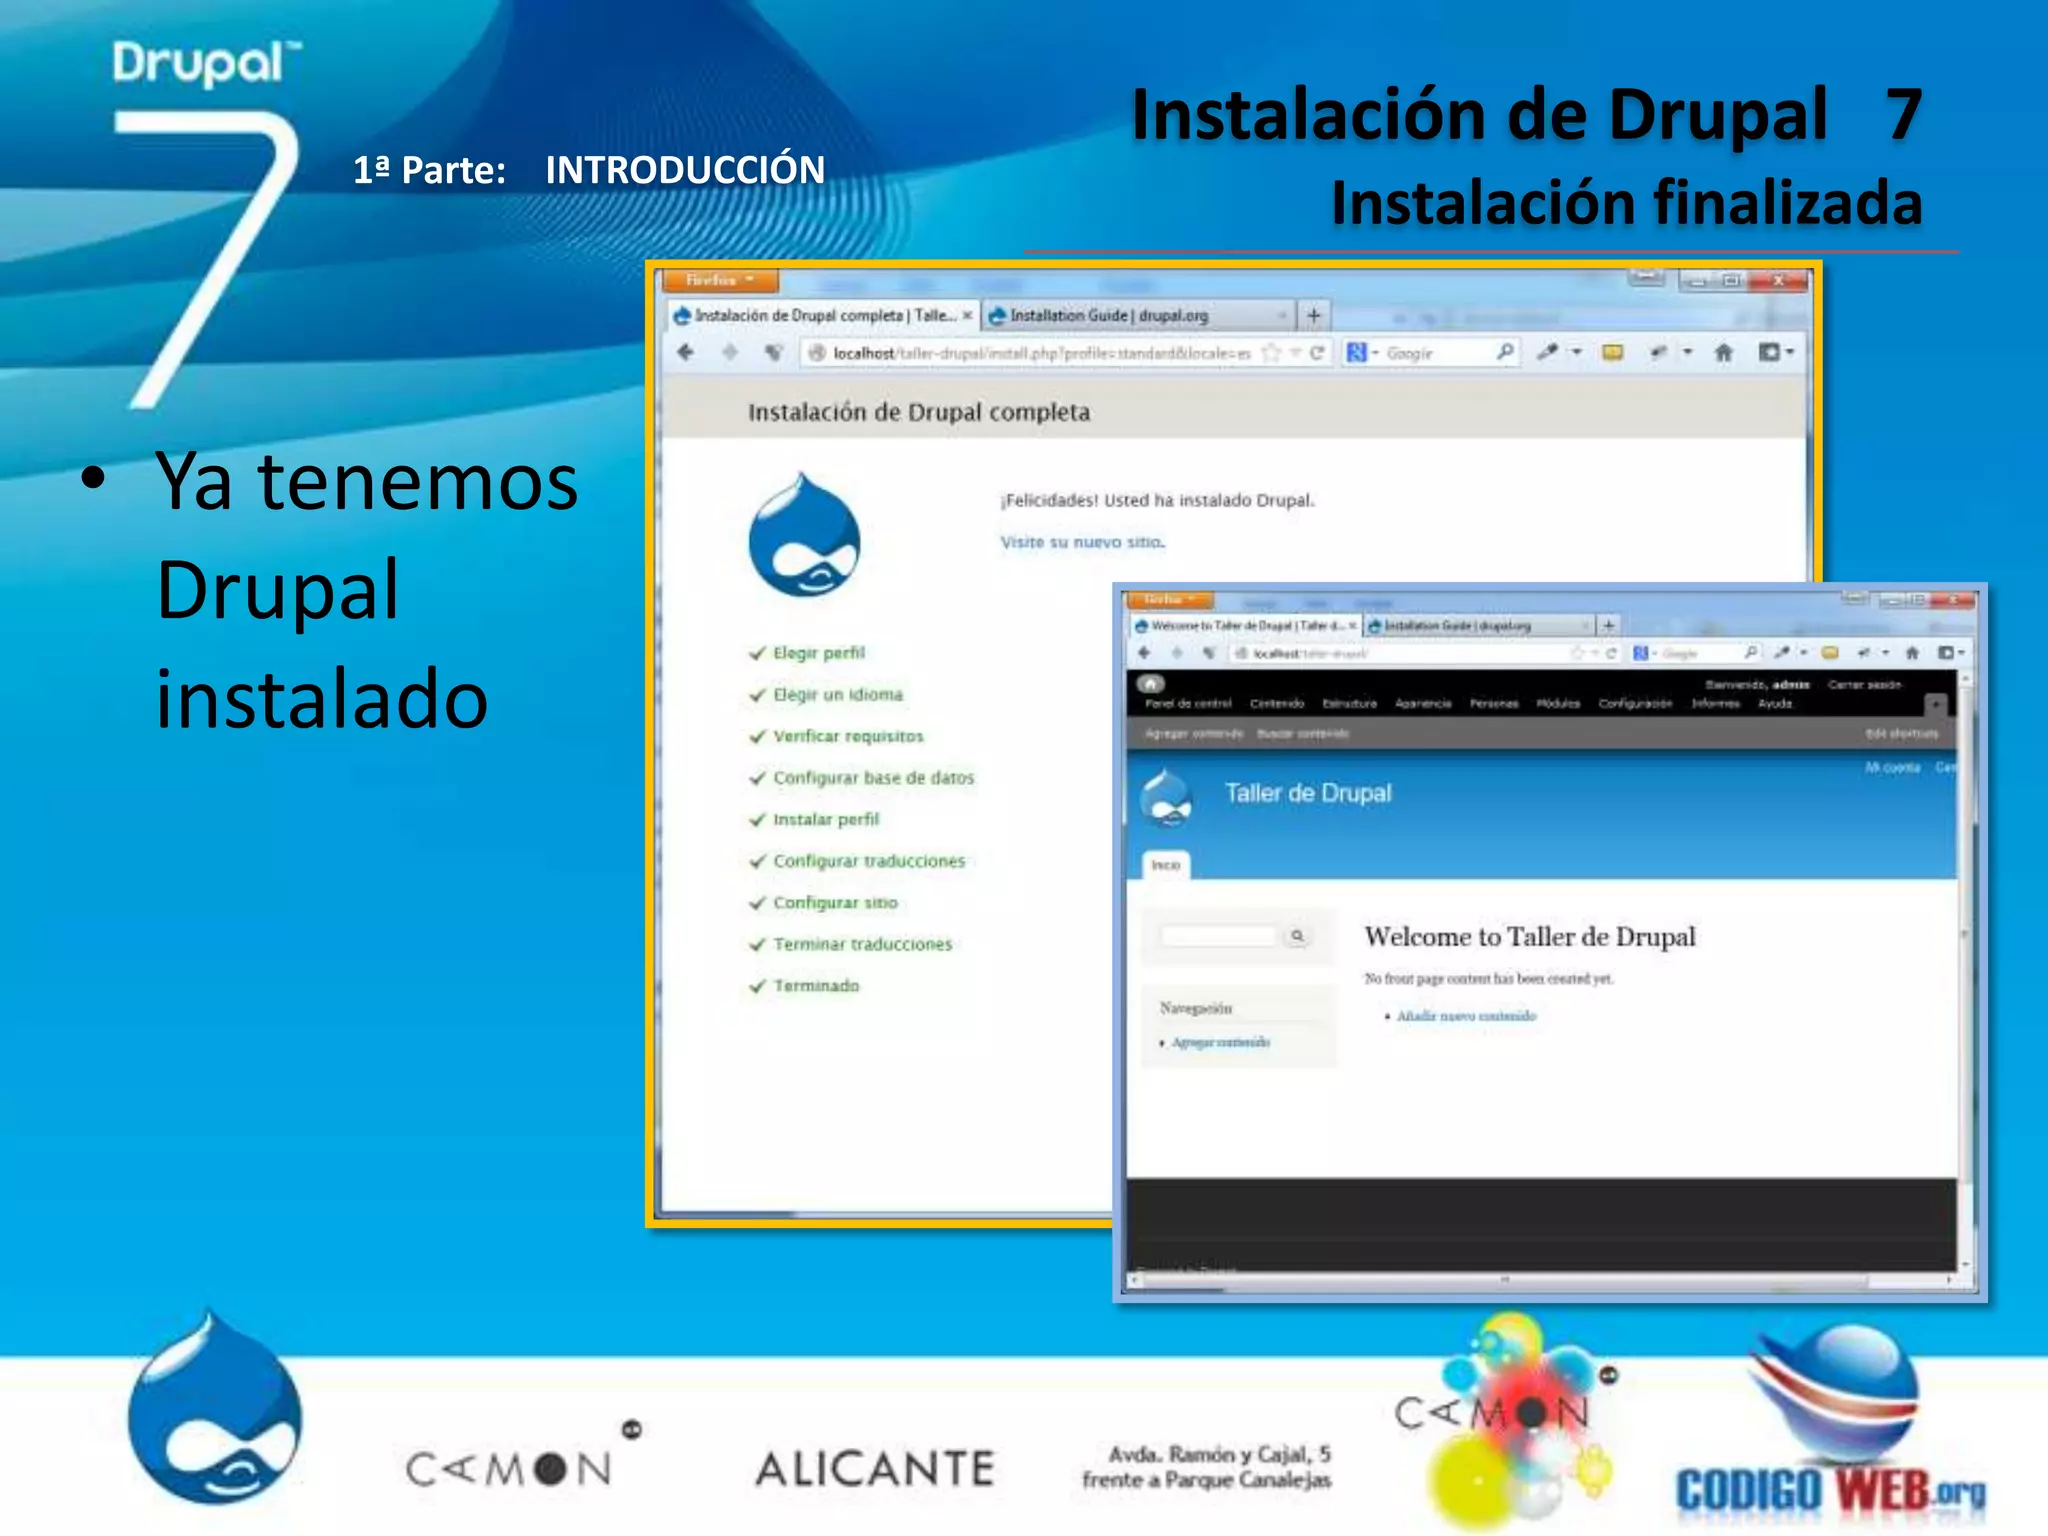Click the search magnifier icon in the back window

pos(1505,352)
